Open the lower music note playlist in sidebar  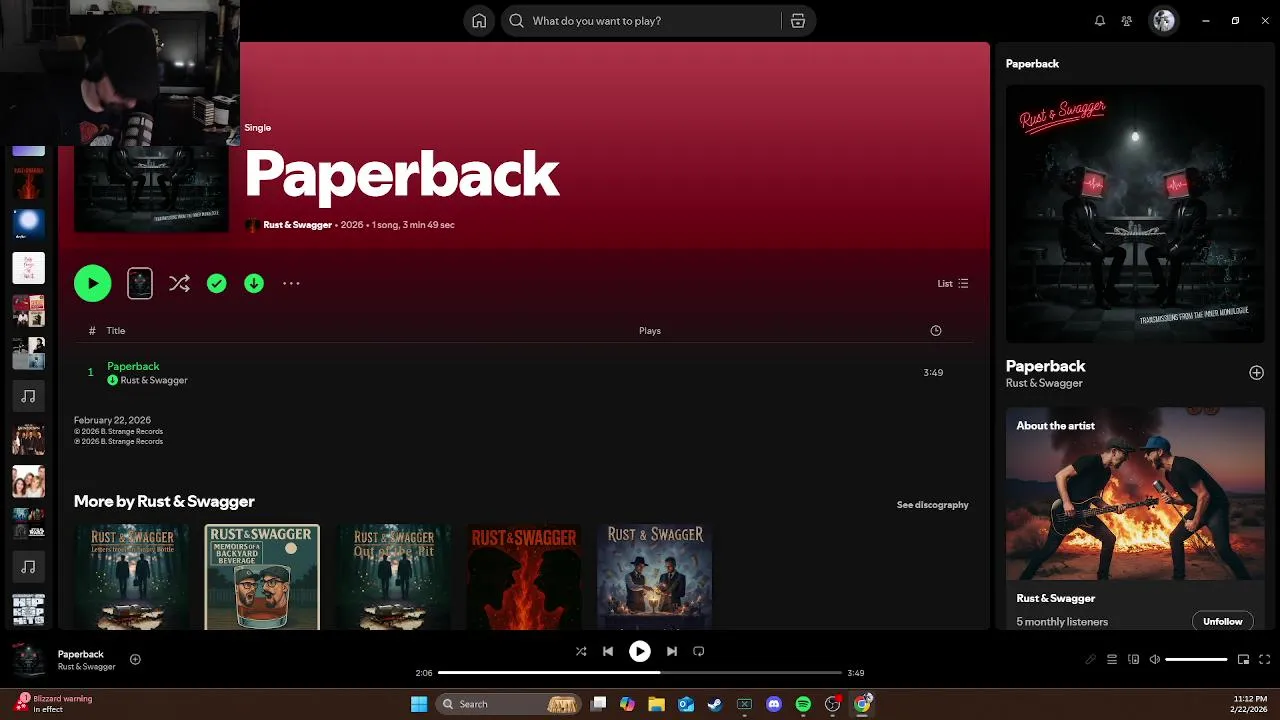(28, 567)
